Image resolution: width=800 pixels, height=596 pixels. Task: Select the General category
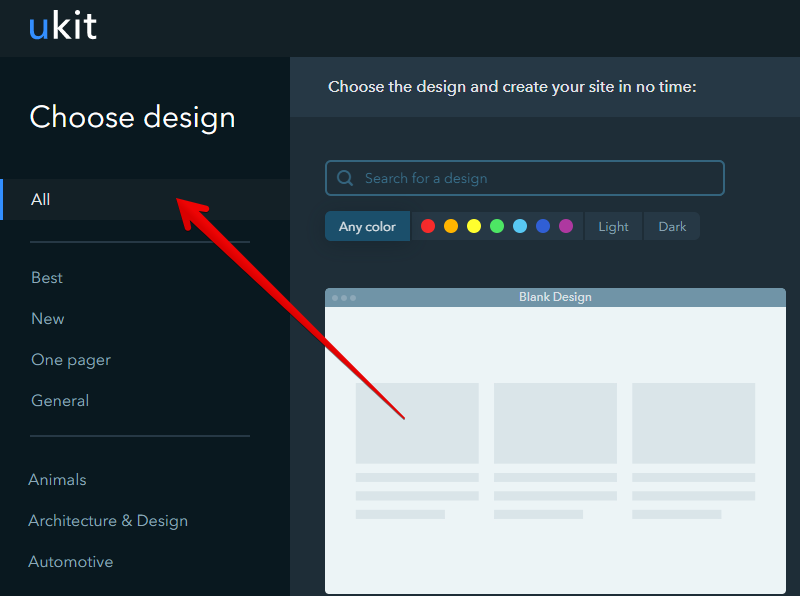click(60, 401)
